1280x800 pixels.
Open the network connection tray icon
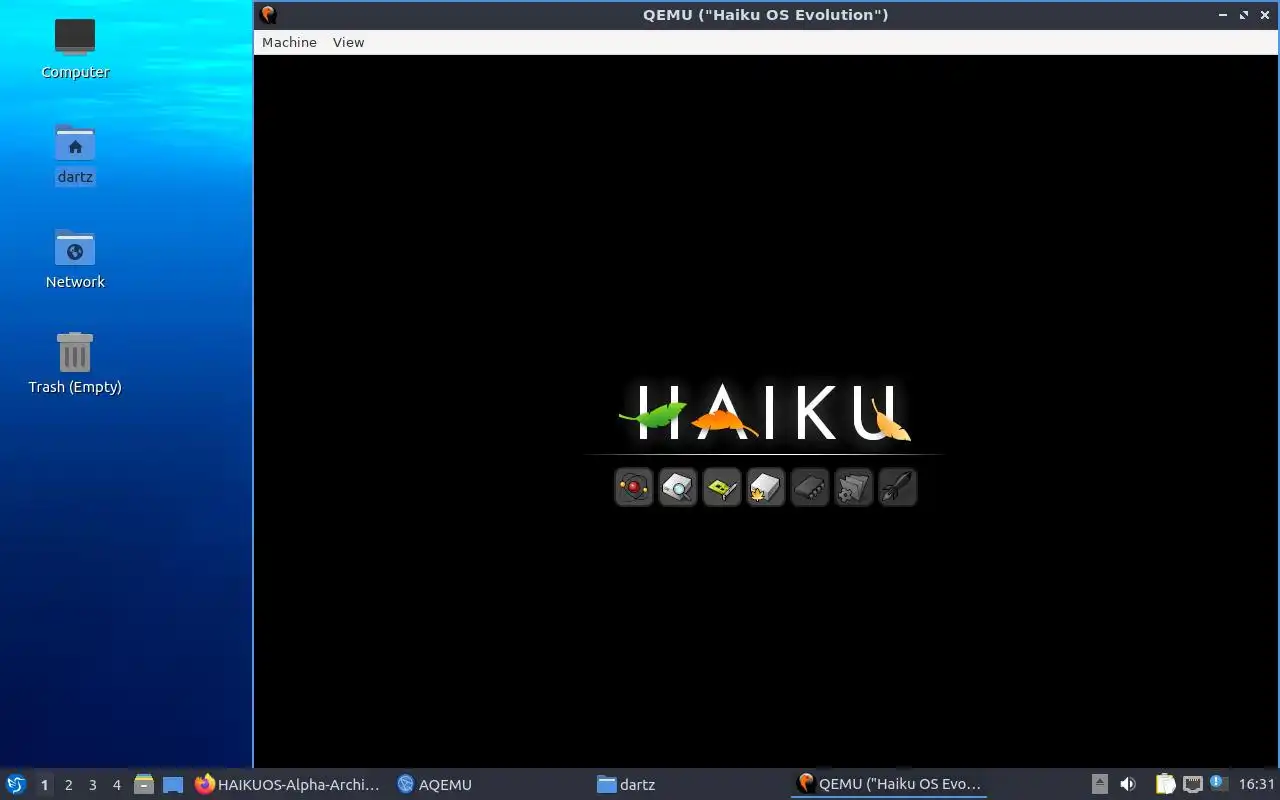(x=1192, y=784)
